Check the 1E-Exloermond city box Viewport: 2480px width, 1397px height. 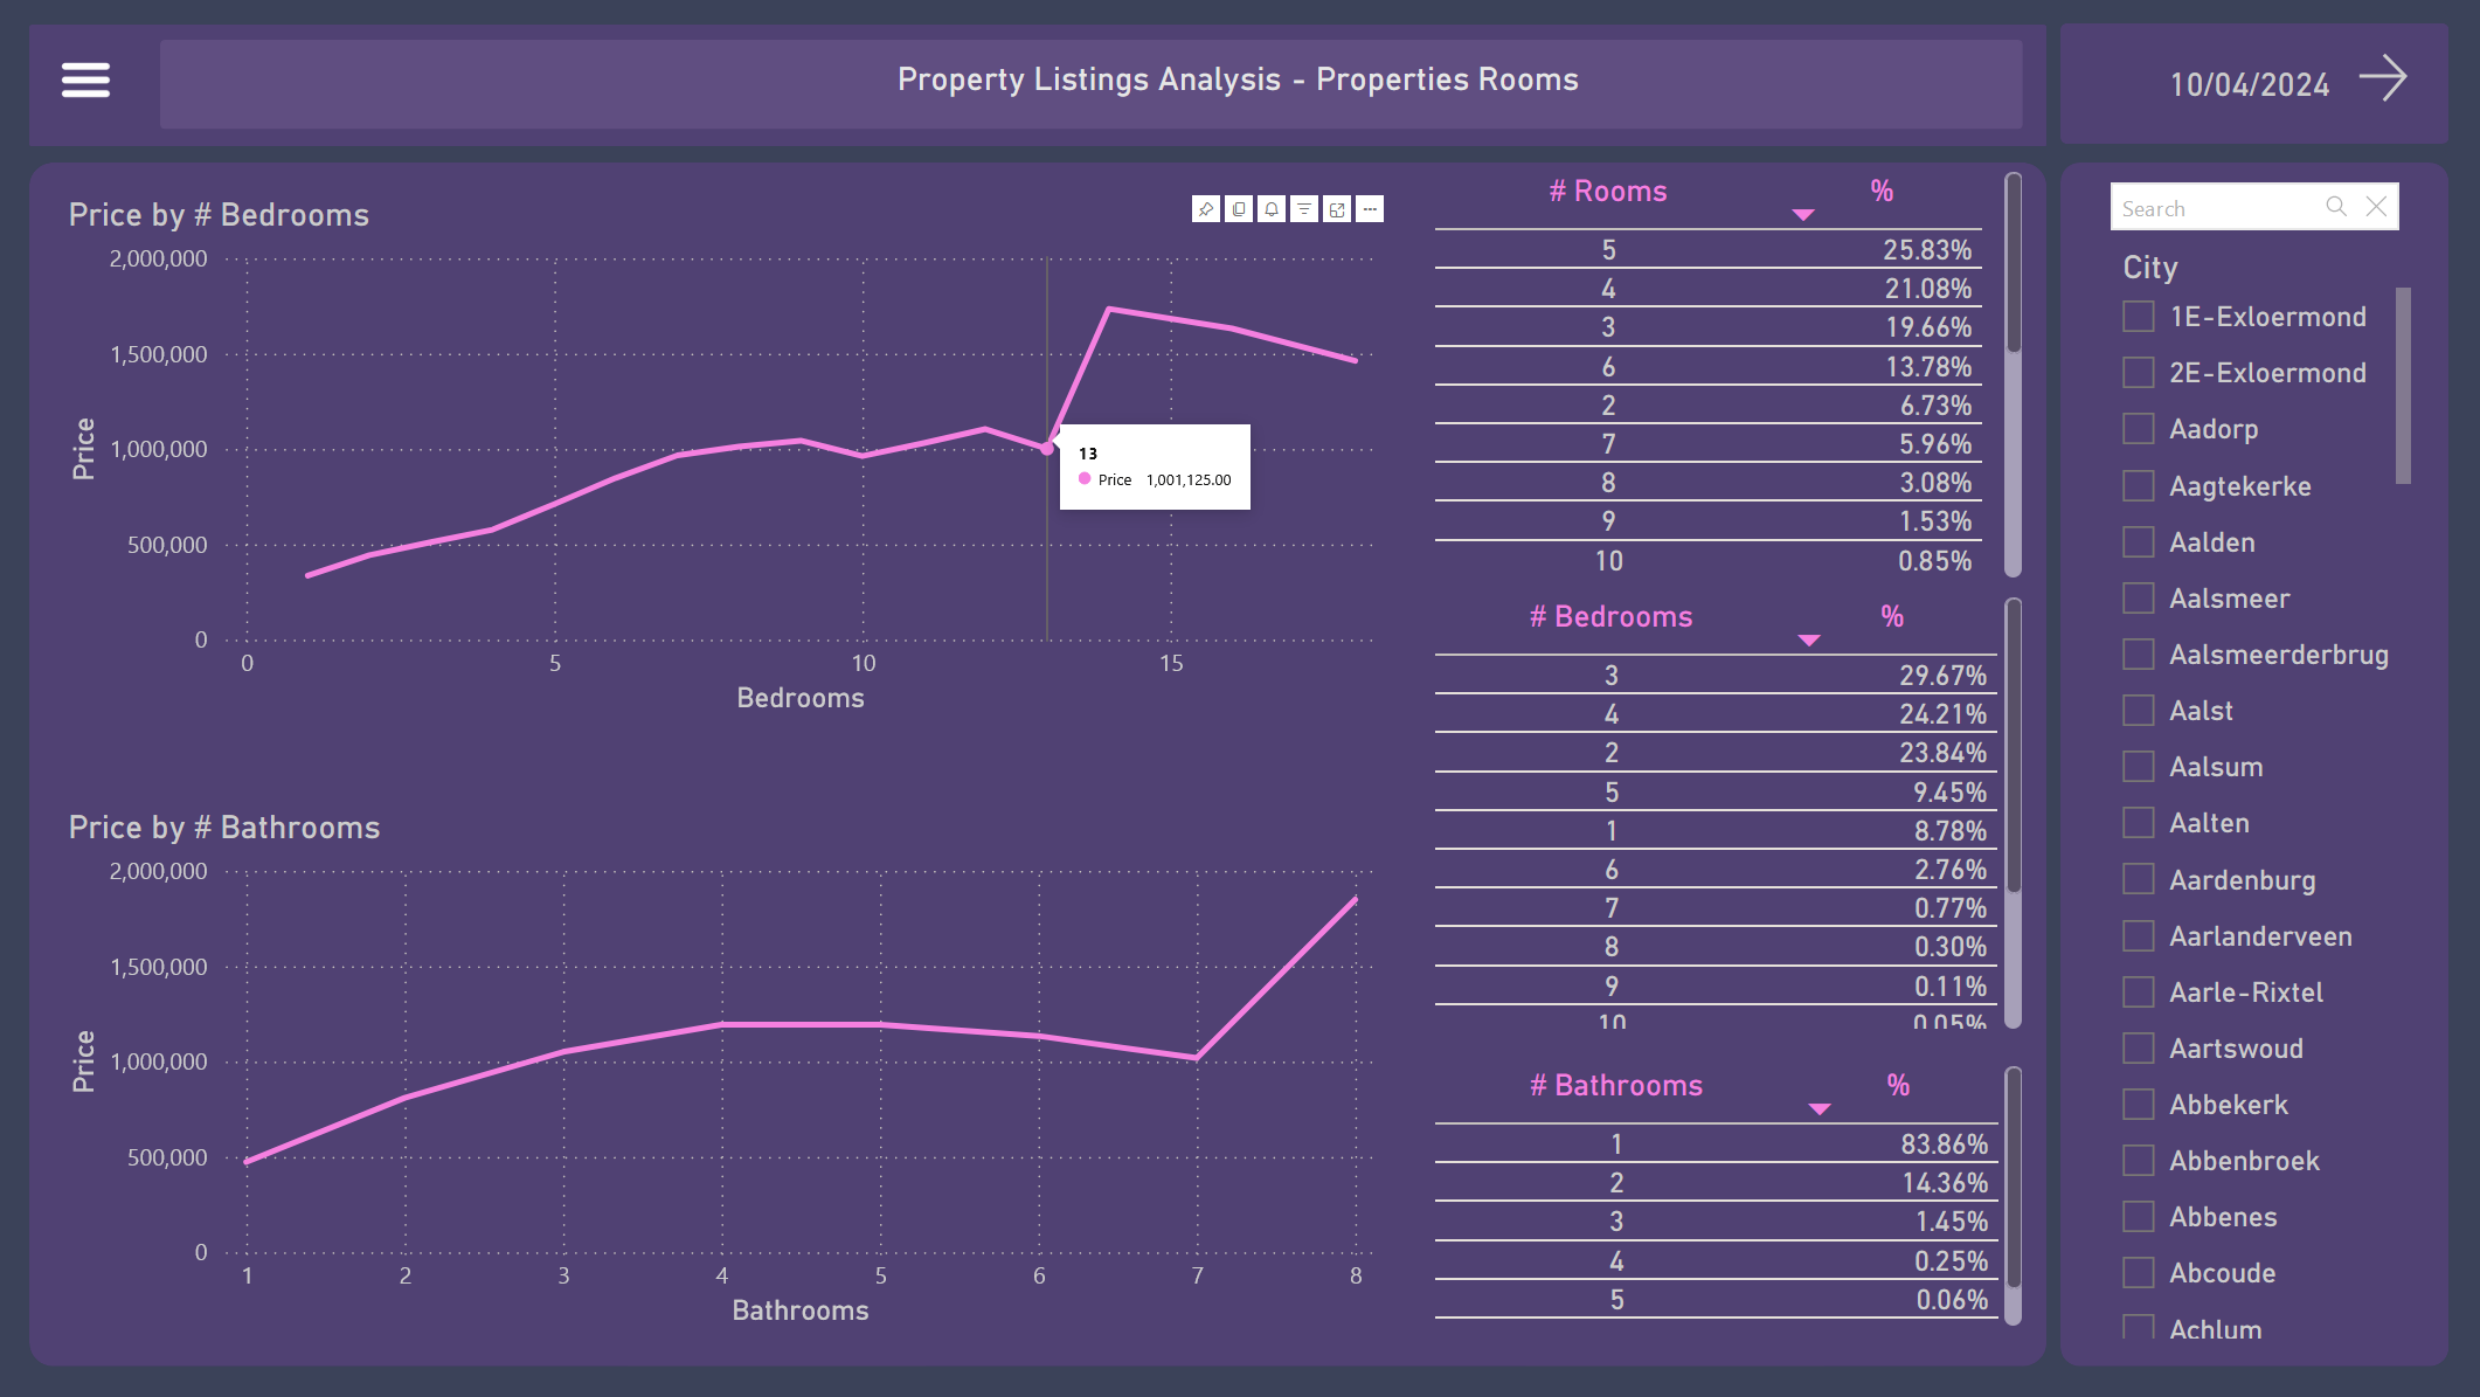(2138, 317)
